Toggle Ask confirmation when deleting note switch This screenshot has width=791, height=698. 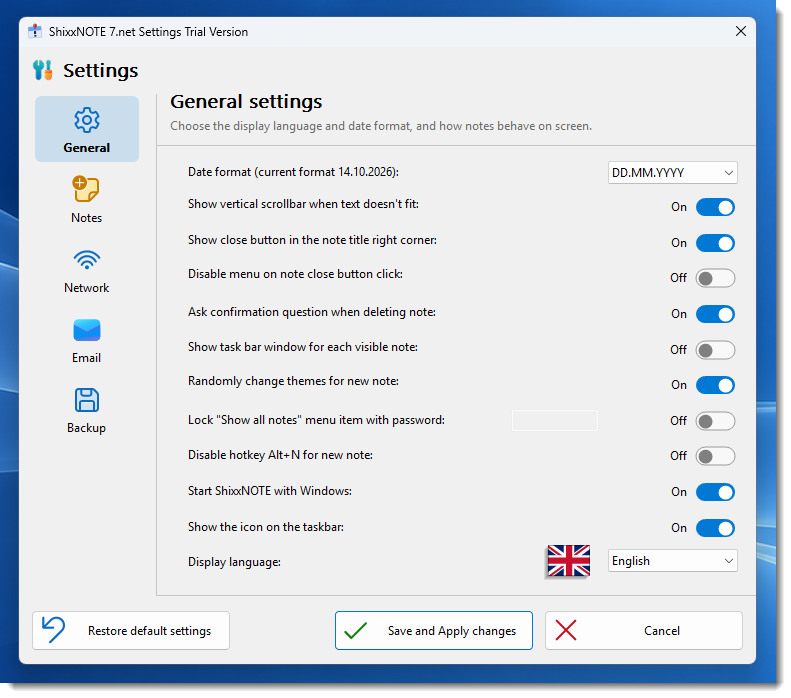click(715, 314)
